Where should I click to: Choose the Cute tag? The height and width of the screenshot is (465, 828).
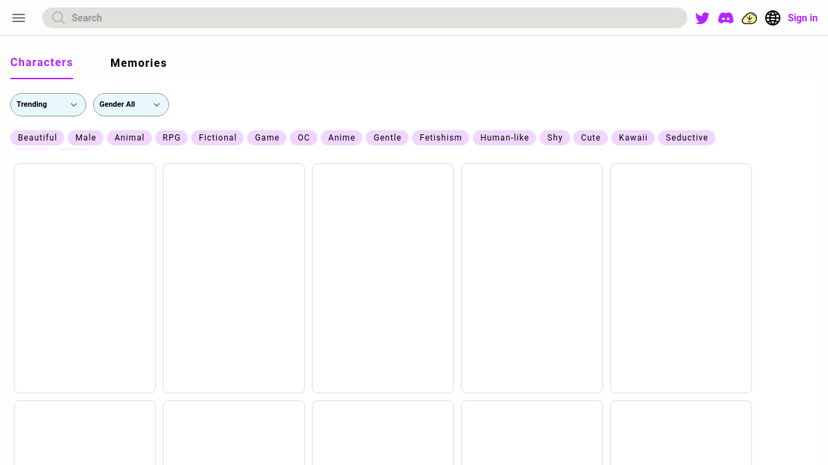click(590, 138)
